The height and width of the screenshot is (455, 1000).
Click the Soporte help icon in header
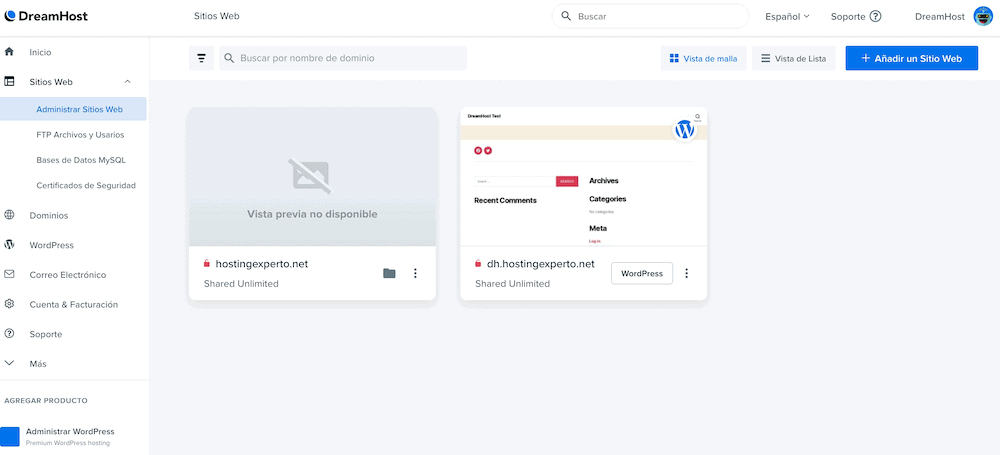pyautogui.click(x=876, y=17)
